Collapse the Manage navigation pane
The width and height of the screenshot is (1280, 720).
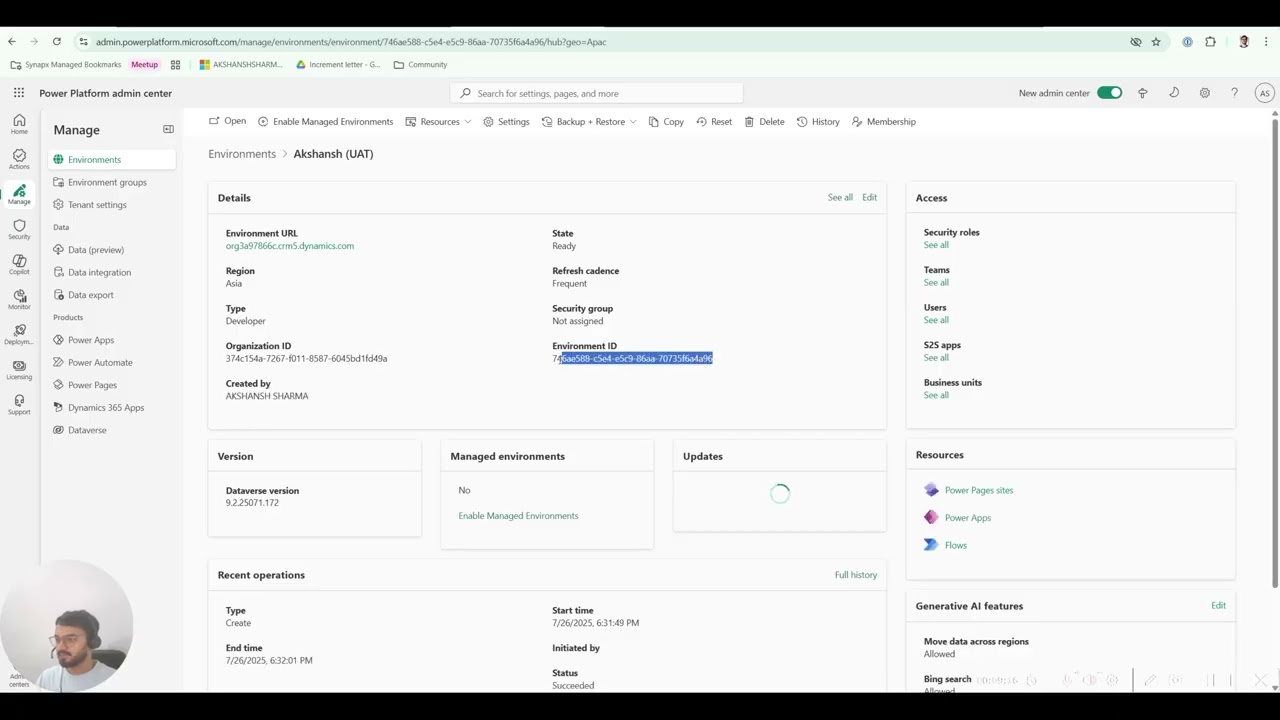tap(168, 129)
